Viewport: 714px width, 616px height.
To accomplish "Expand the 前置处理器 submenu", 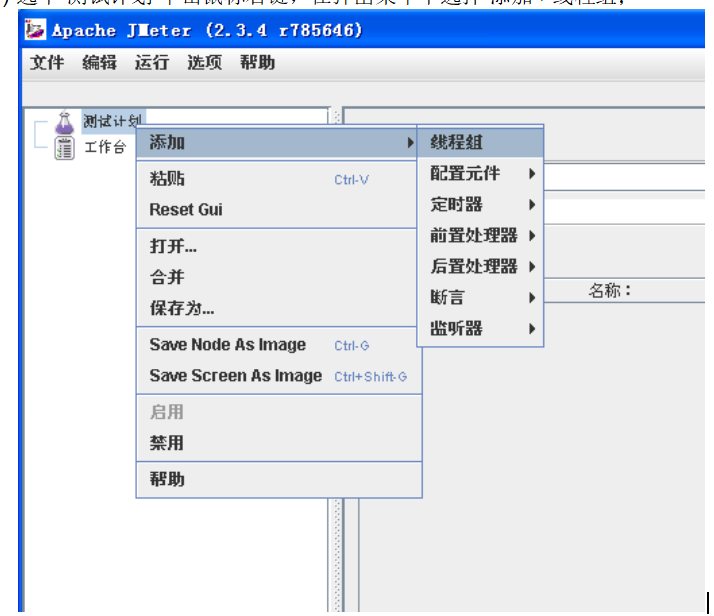I will [480, 235].
